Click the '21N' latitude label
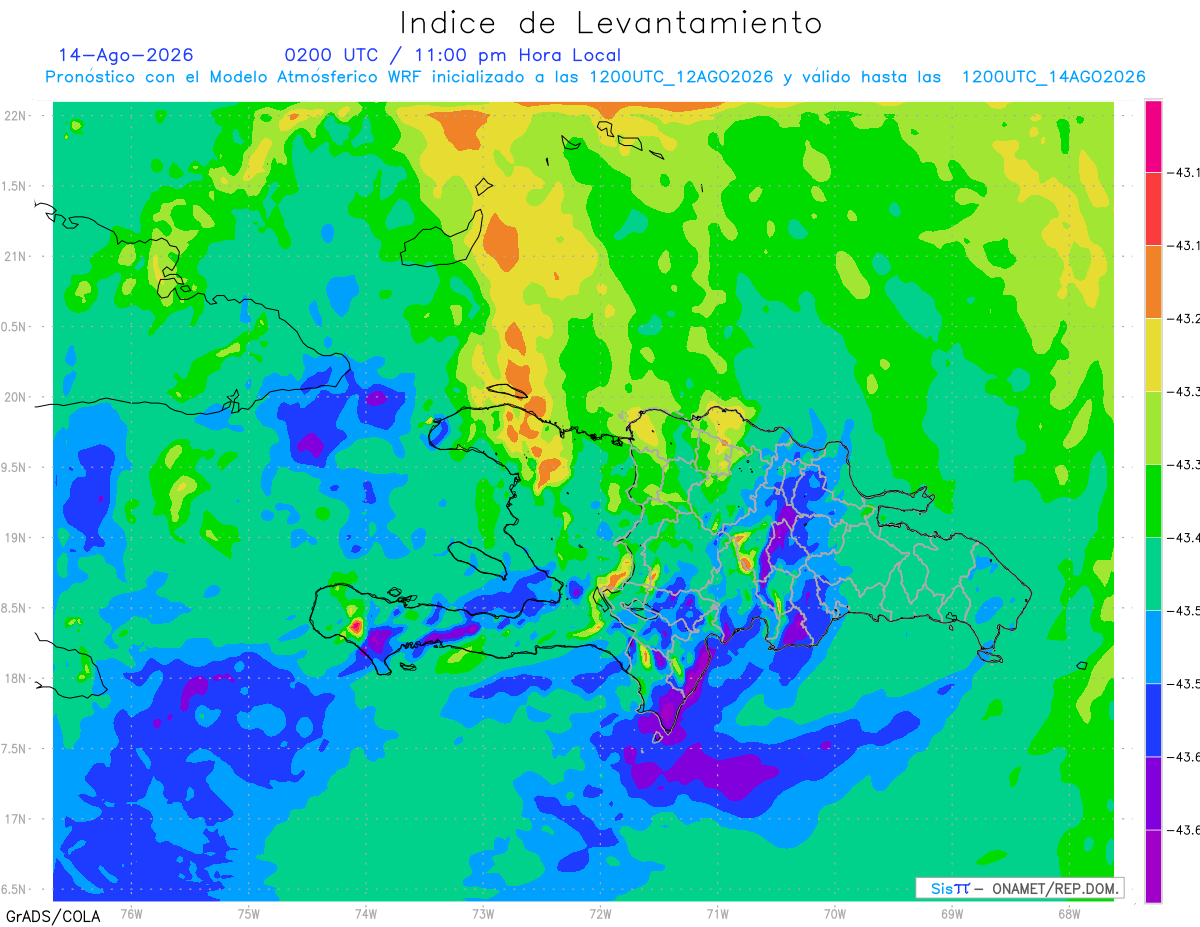This screenshot has height=927, width=1200. (x=15, y=256)
